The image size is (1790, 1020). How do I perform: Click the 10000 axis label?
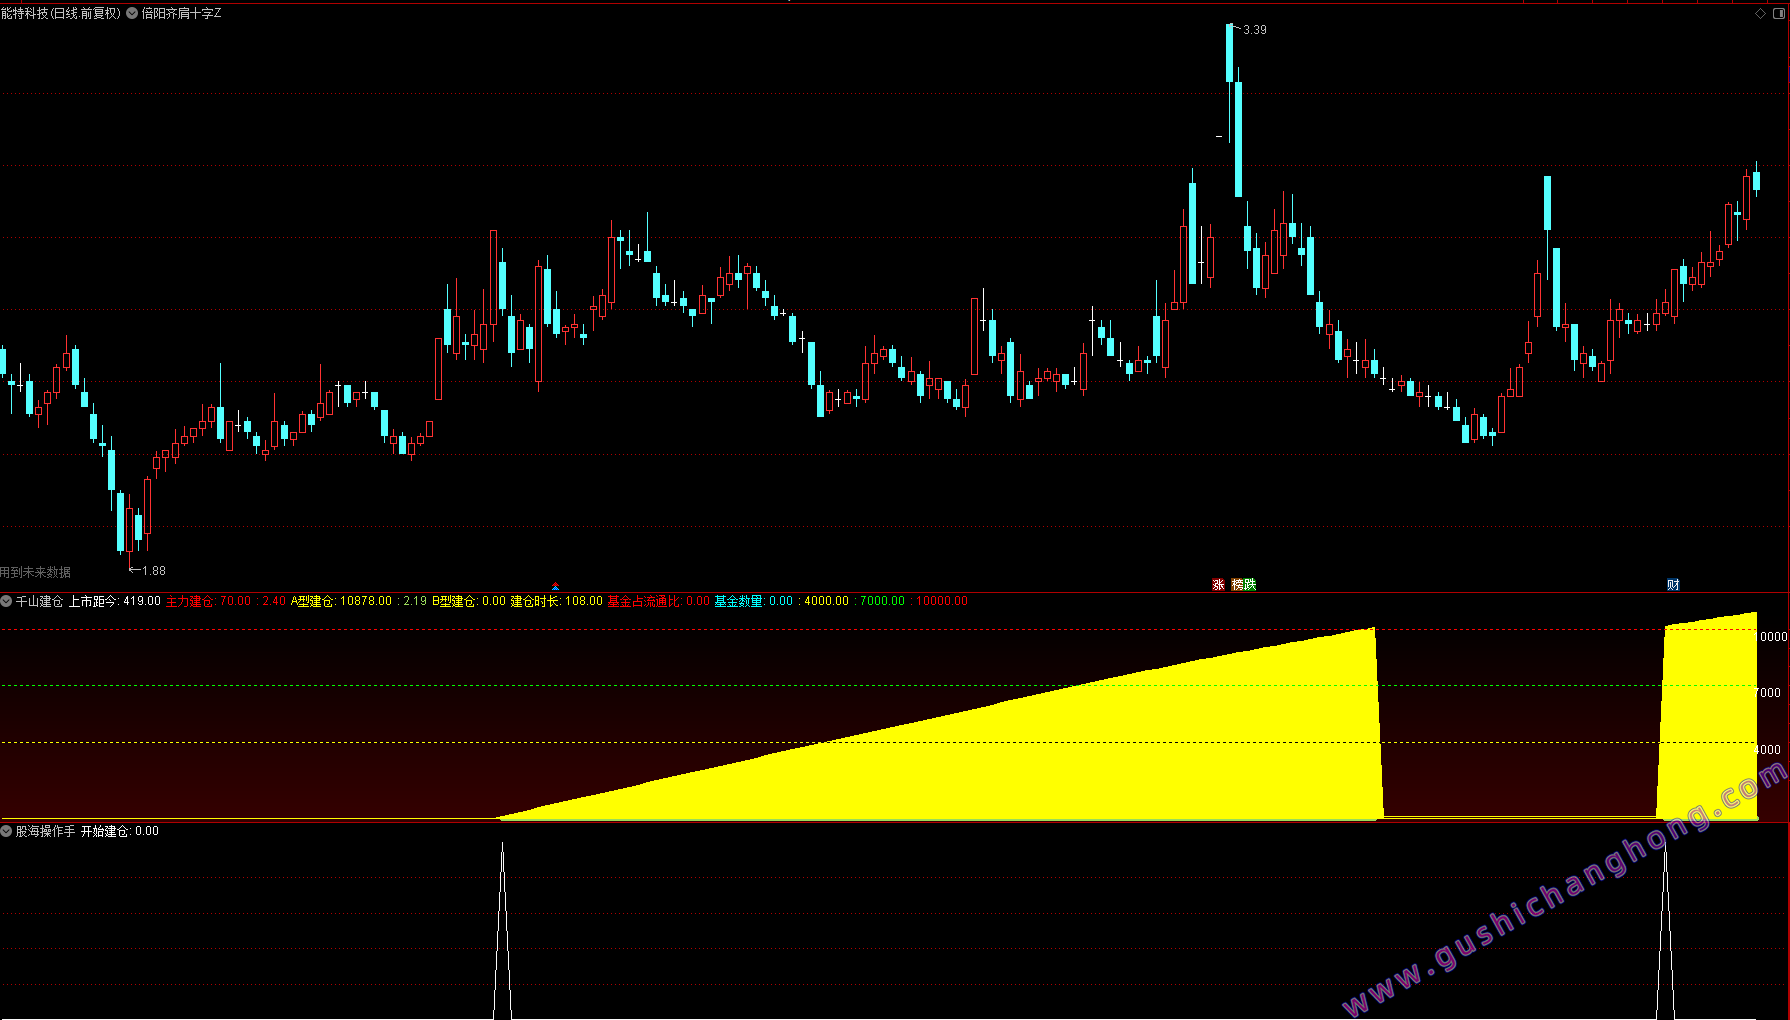[x=1773, y=637]
